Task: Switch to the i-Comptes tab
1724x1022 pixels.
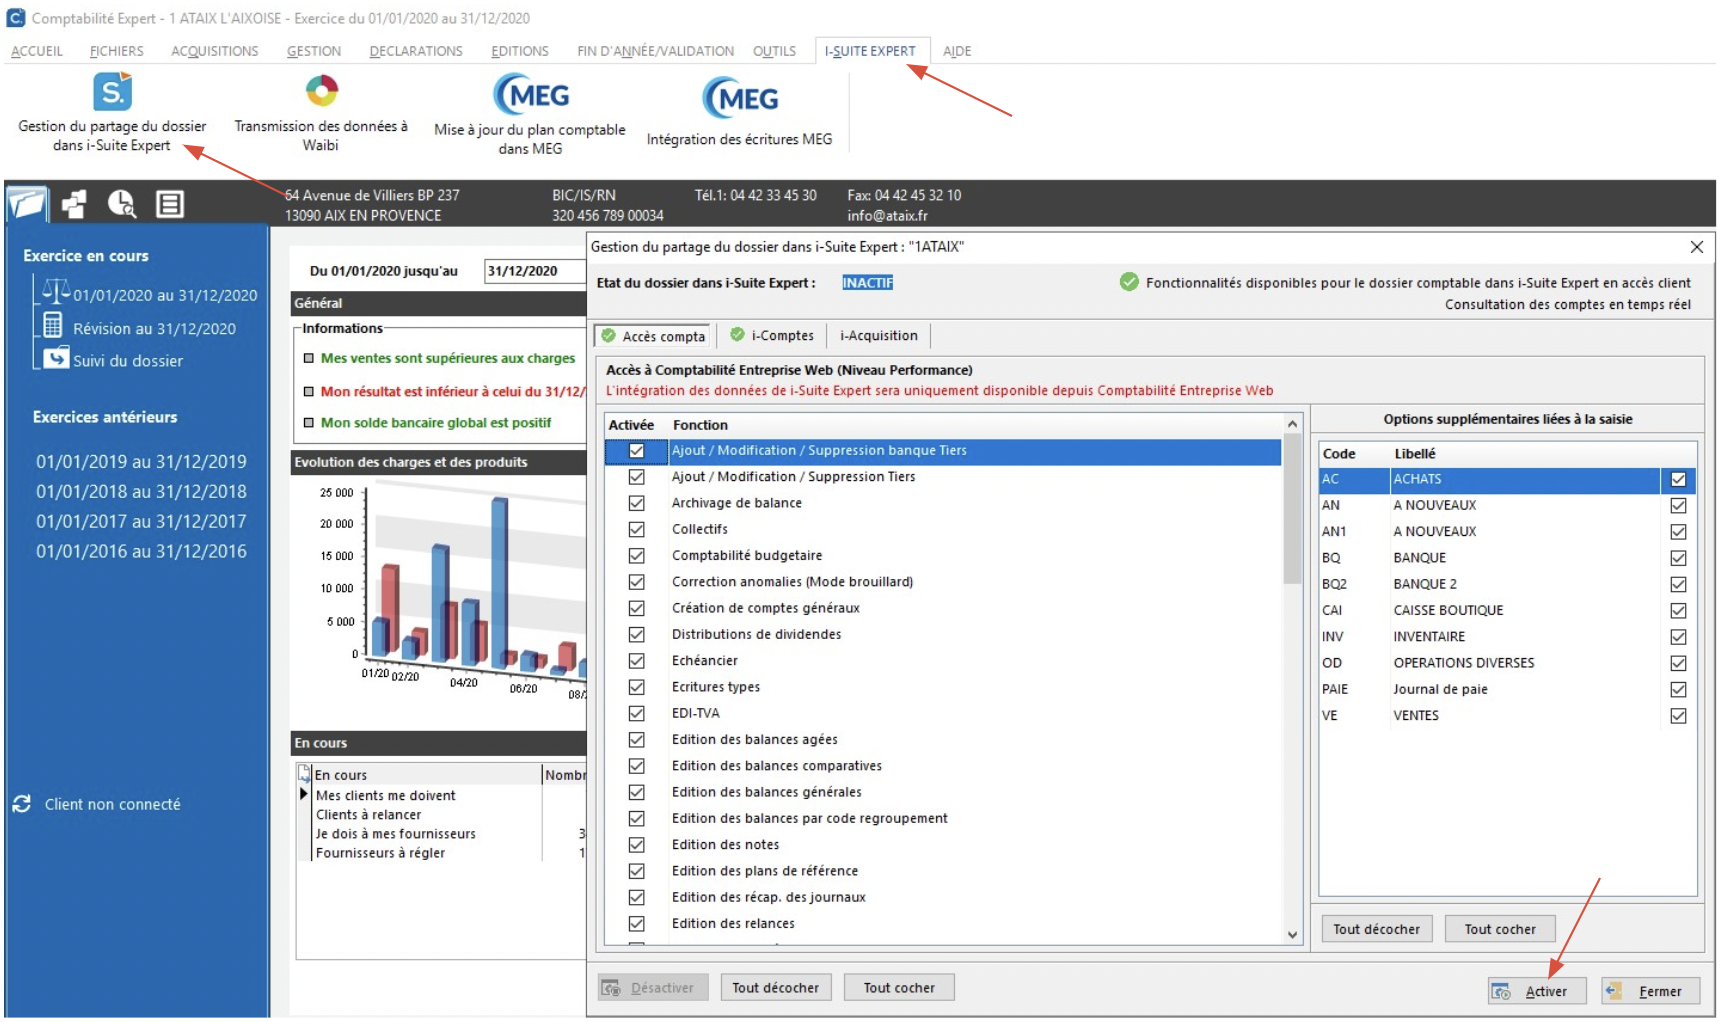Action: coord(772,335)
